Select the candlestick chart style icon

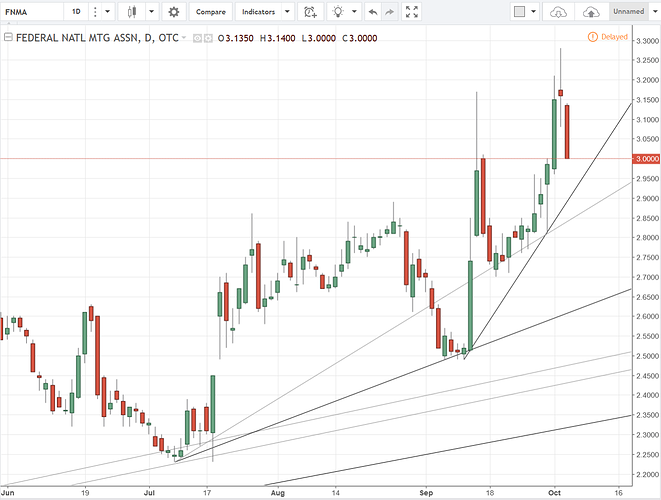[x=132, y=12]
